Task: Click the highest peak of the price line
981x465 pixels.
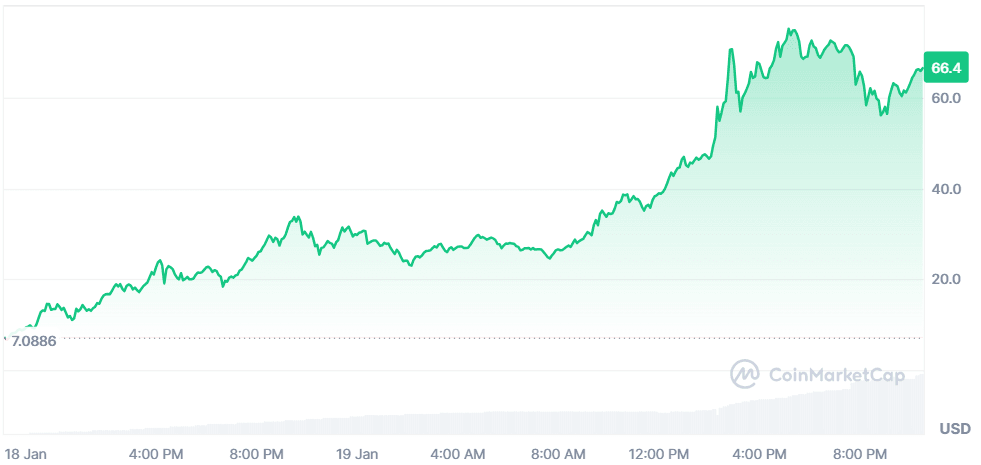Action: (x=790, y=30)
